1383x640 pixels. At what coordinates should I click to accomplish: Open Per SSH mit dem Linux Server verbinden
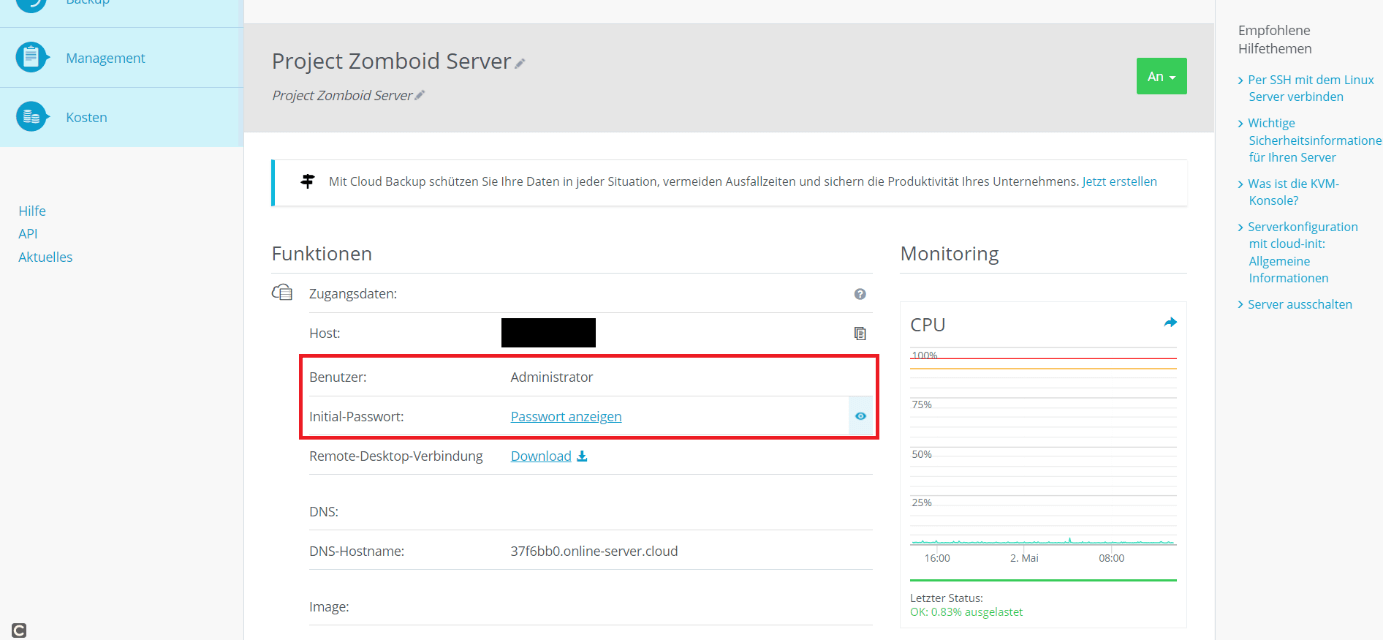tap(1310, 88)
